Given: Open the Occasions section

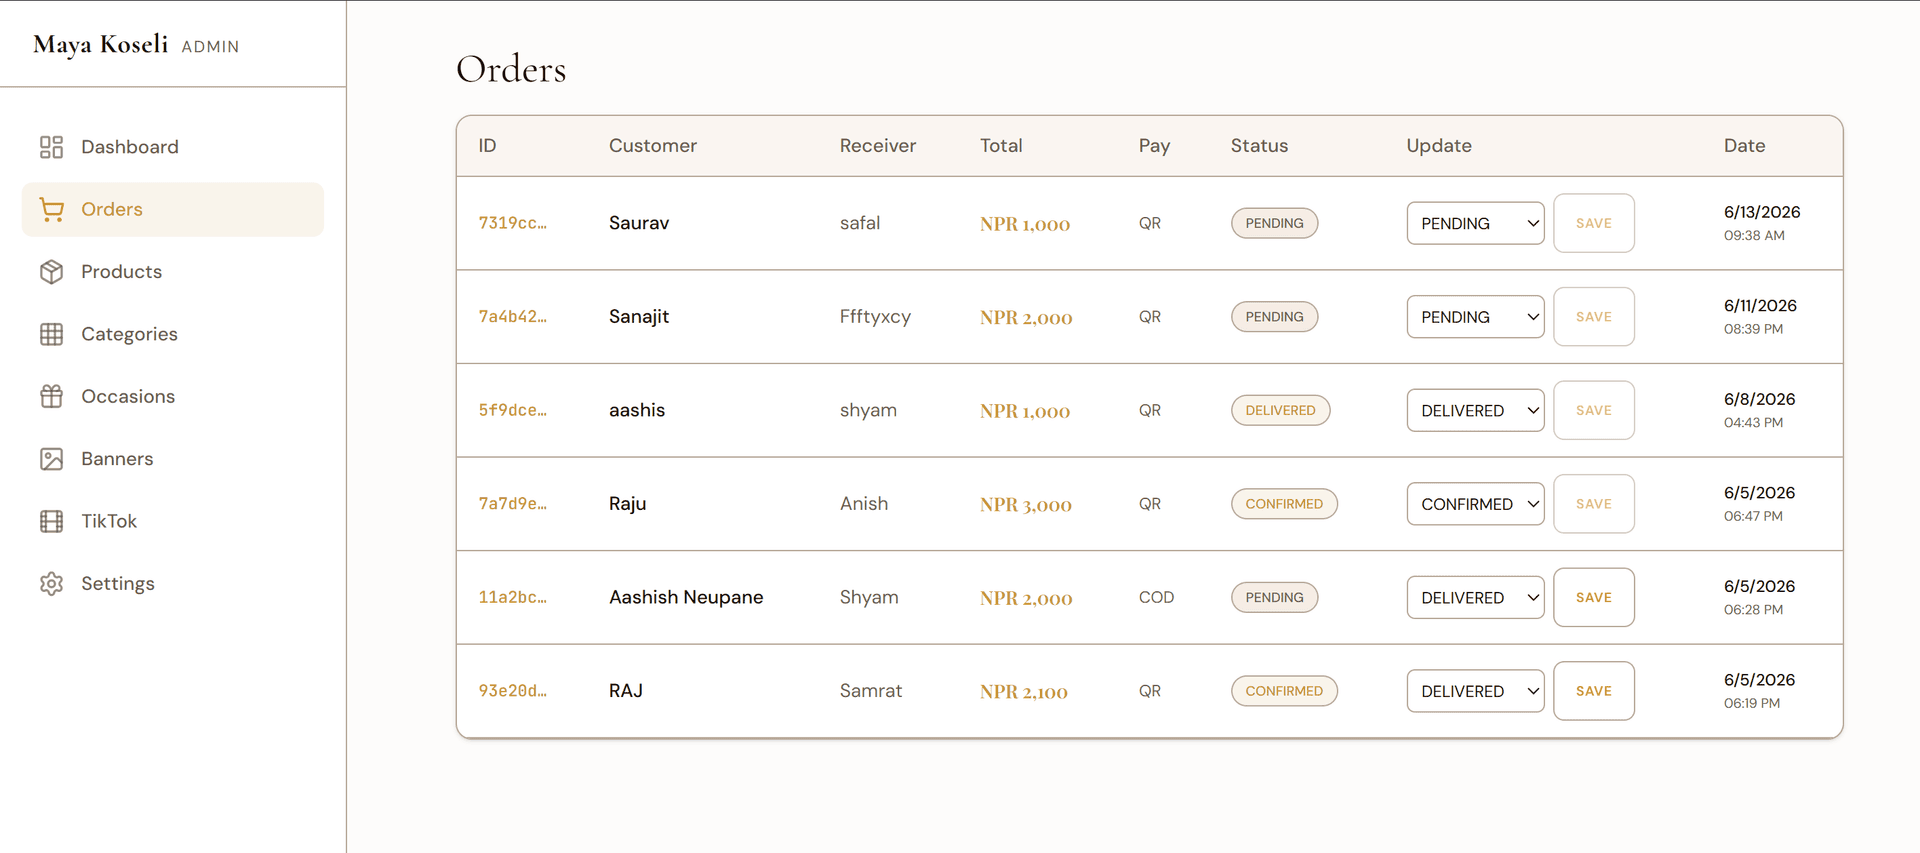Looking at the screenshot, I should click(x=173, y=396).
